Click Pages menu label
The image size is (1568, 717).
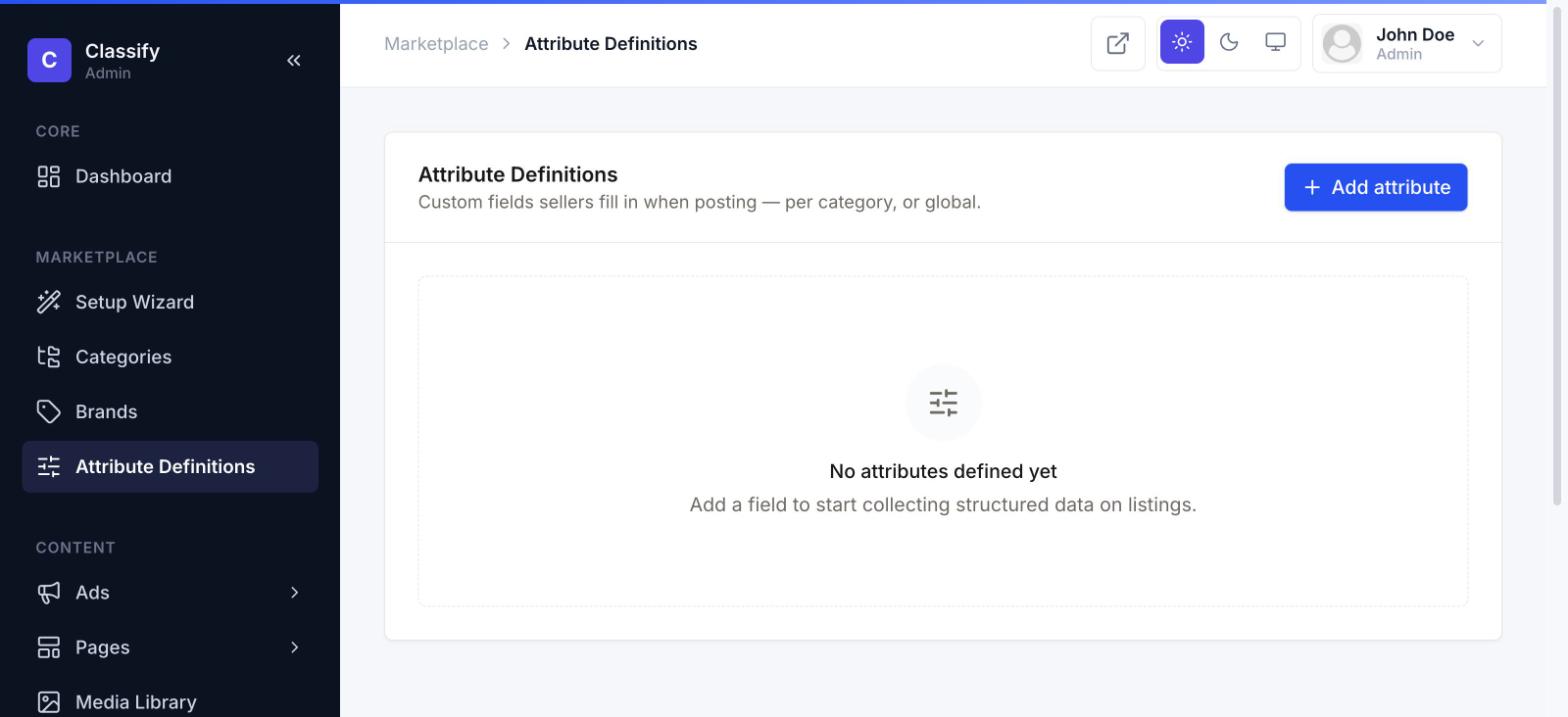(102, 648)
